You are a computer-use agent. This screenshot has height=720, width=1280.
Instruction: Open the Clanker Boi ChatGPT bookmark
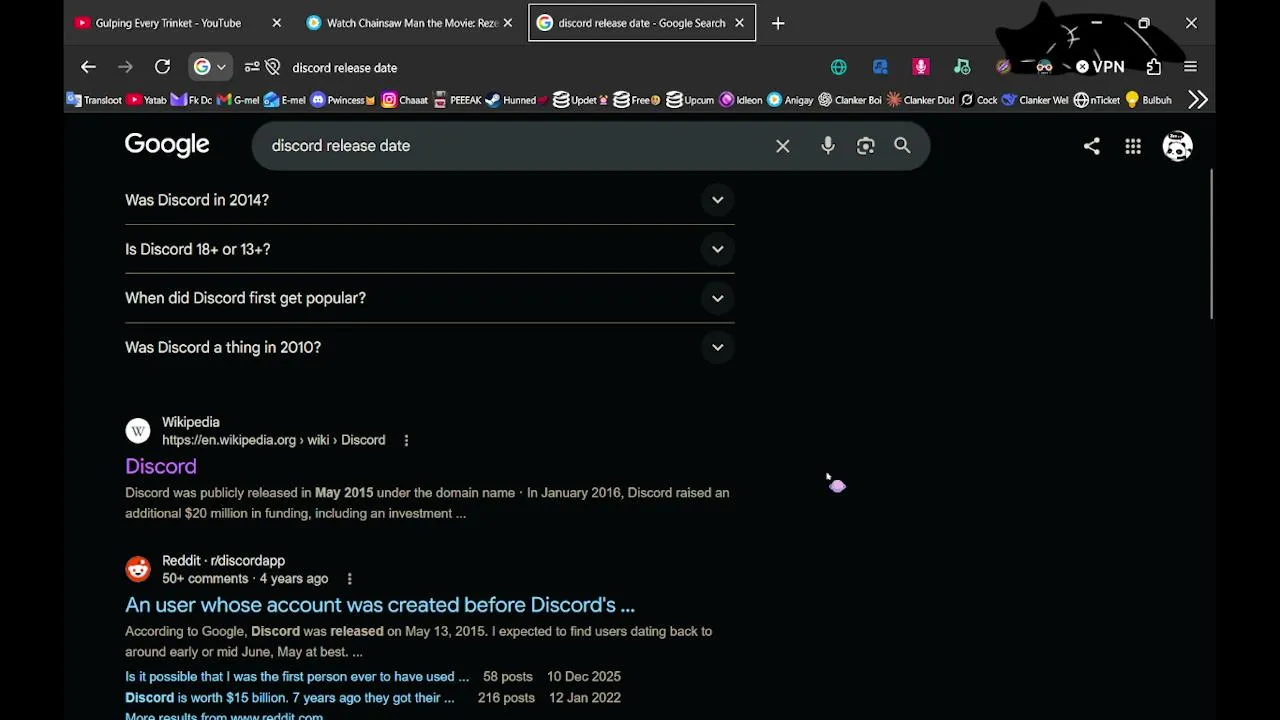[850, 100]
